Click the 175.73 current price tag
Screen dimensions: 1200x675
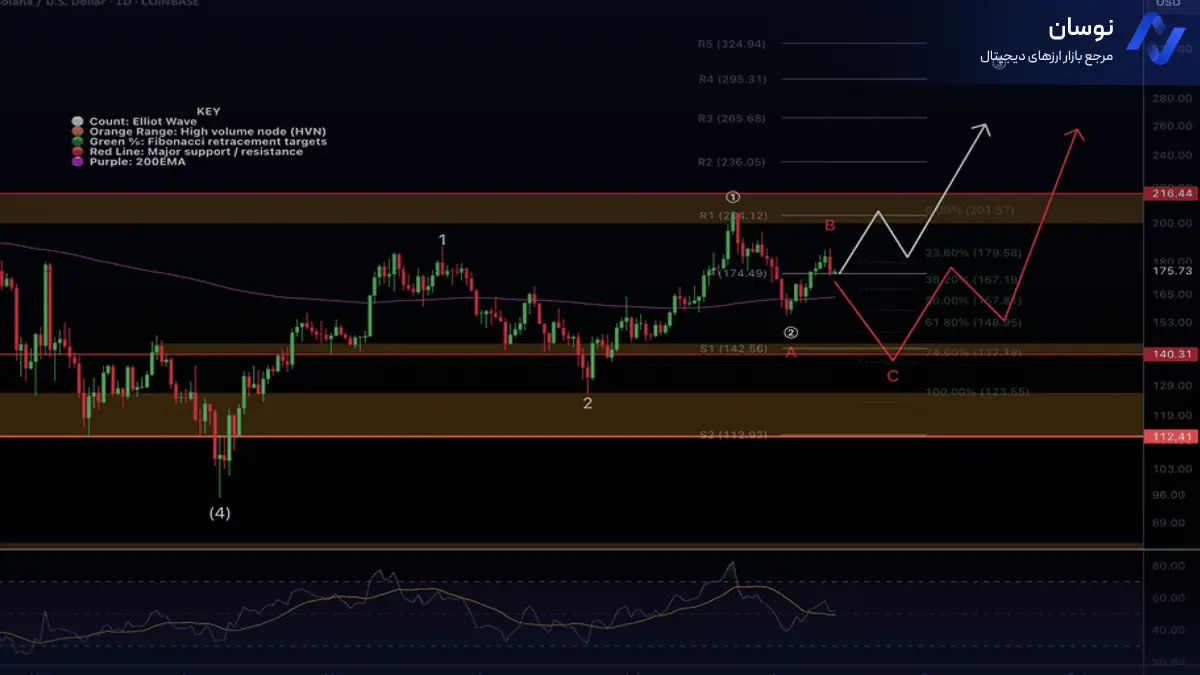point(1172,271)
